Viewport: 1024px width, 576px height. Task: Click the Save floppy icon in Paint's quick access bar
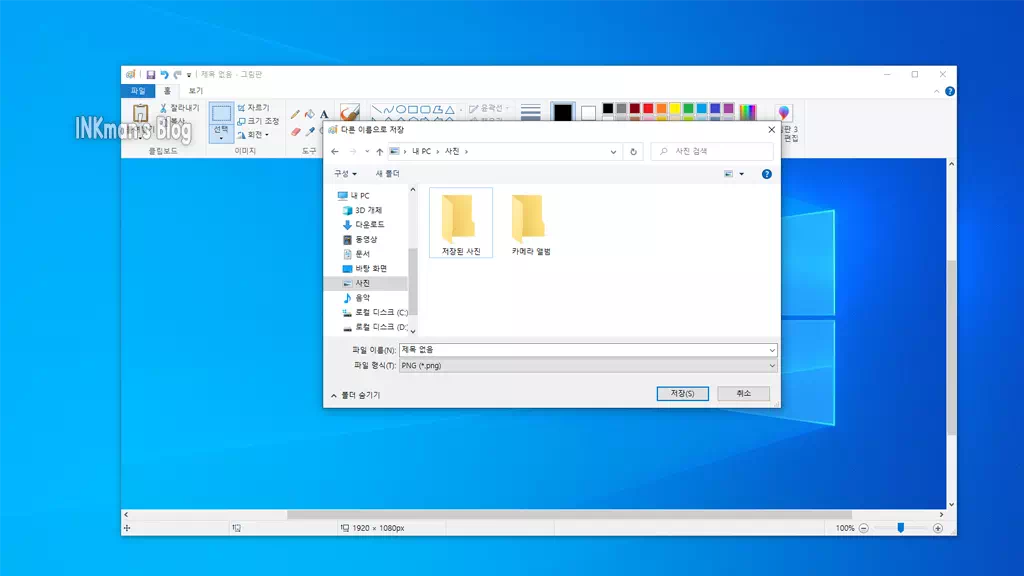point(151,74)
